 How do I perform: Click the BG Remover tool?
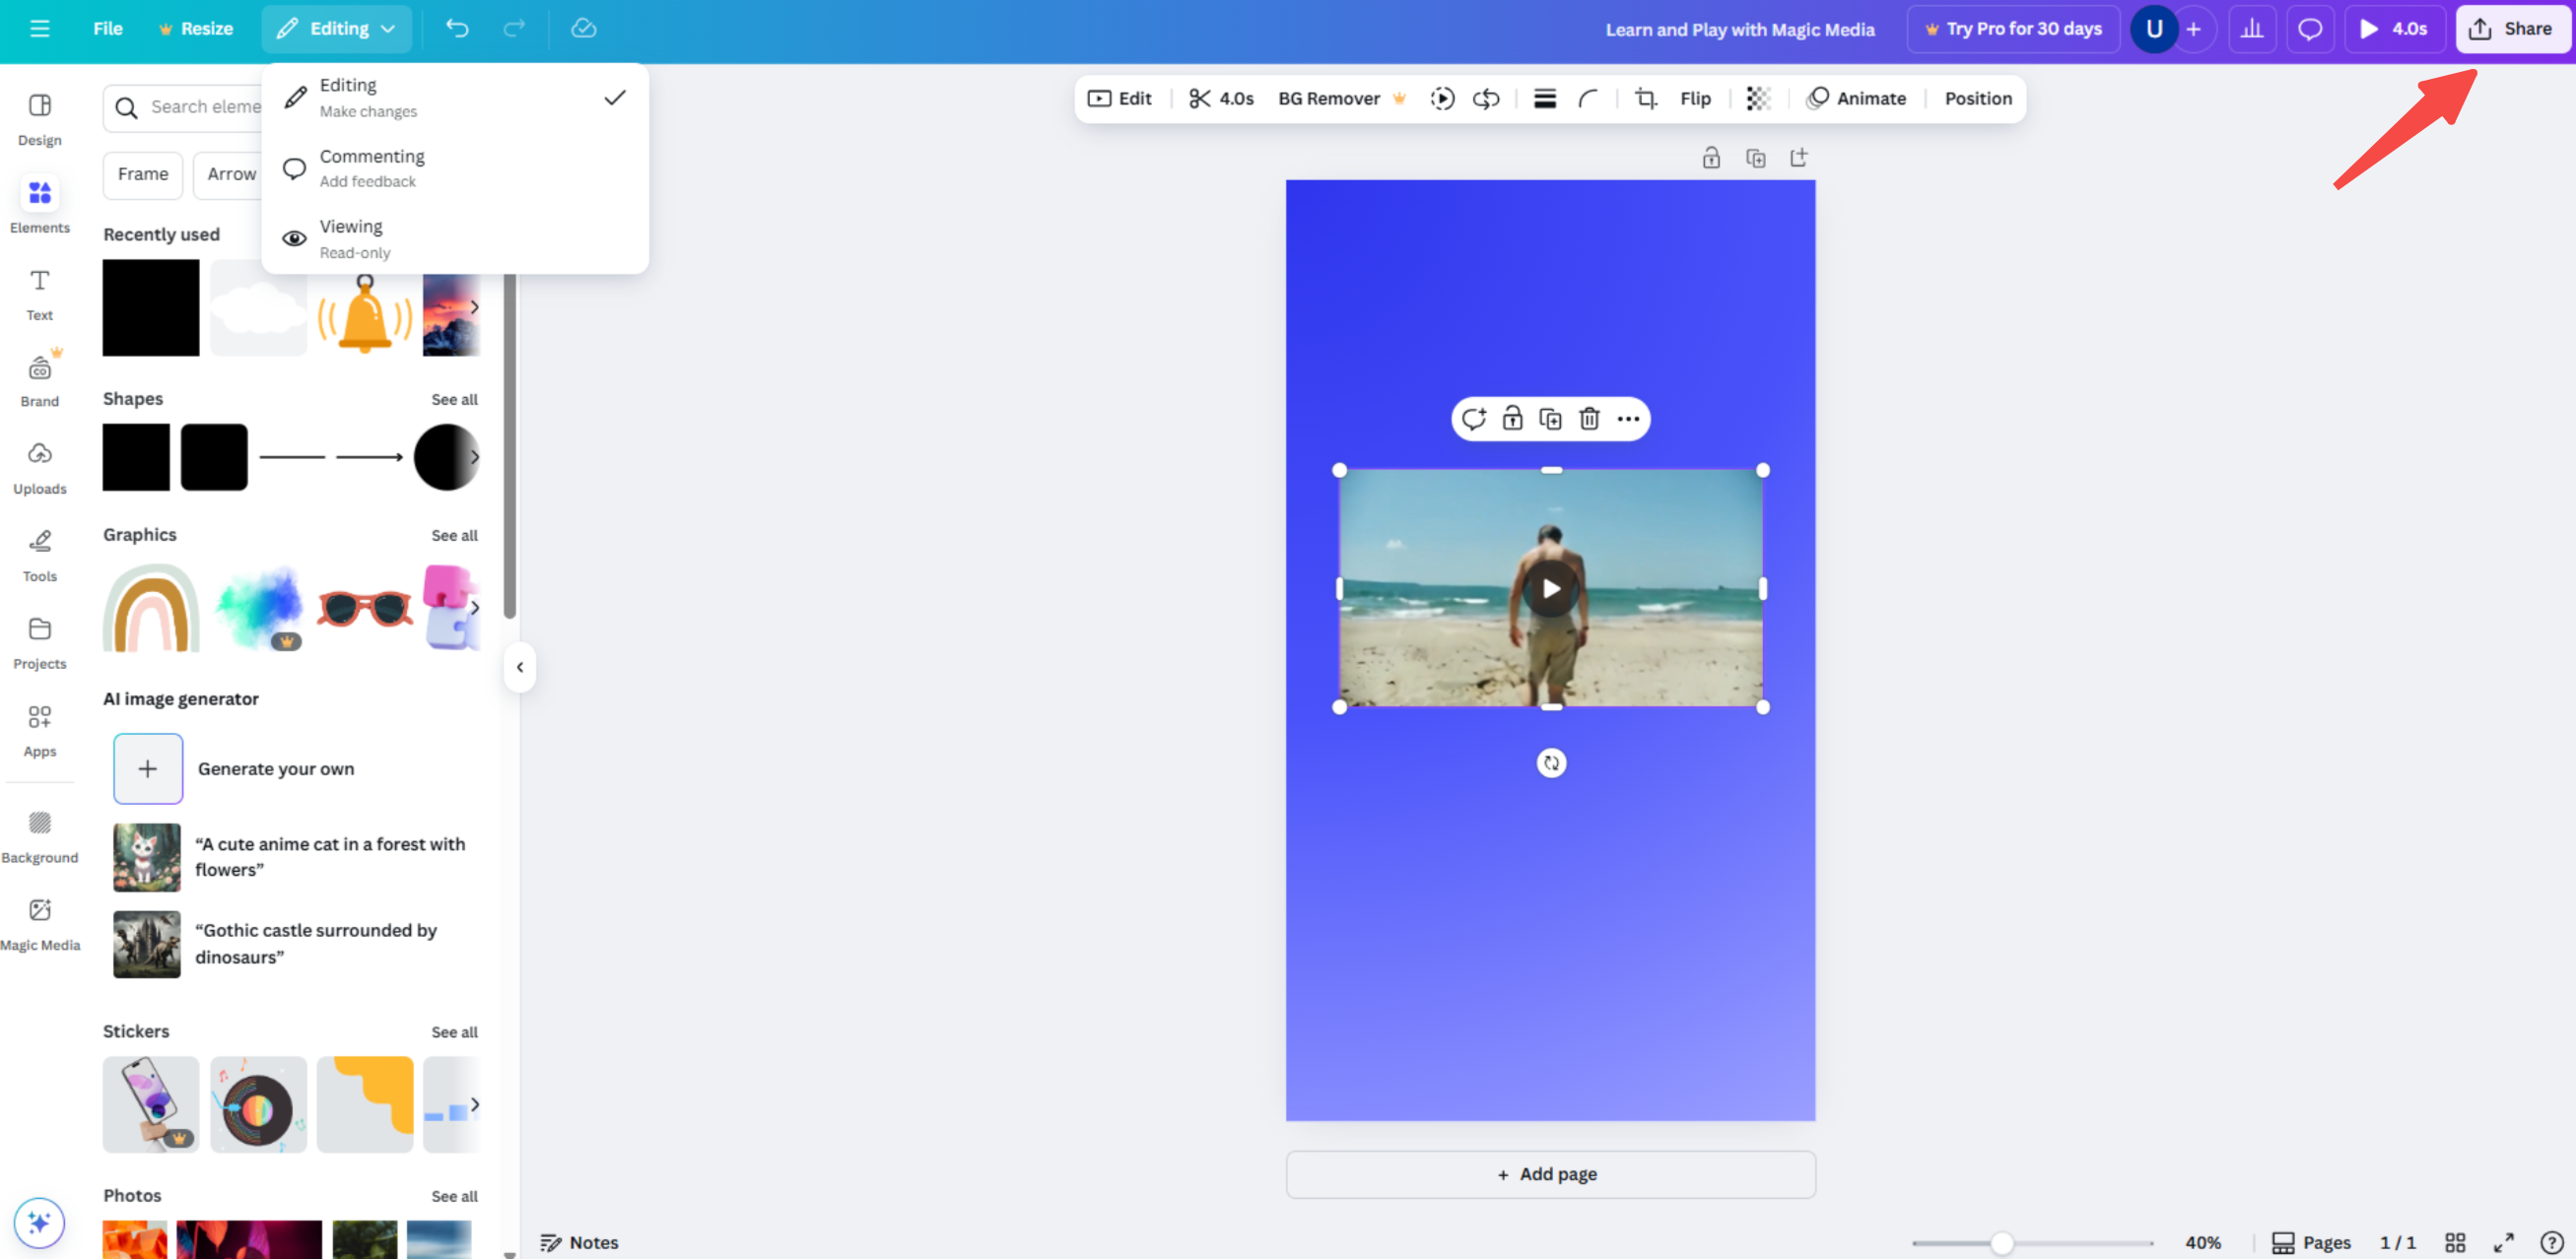pyautogui.click(x=1328, y=98)
